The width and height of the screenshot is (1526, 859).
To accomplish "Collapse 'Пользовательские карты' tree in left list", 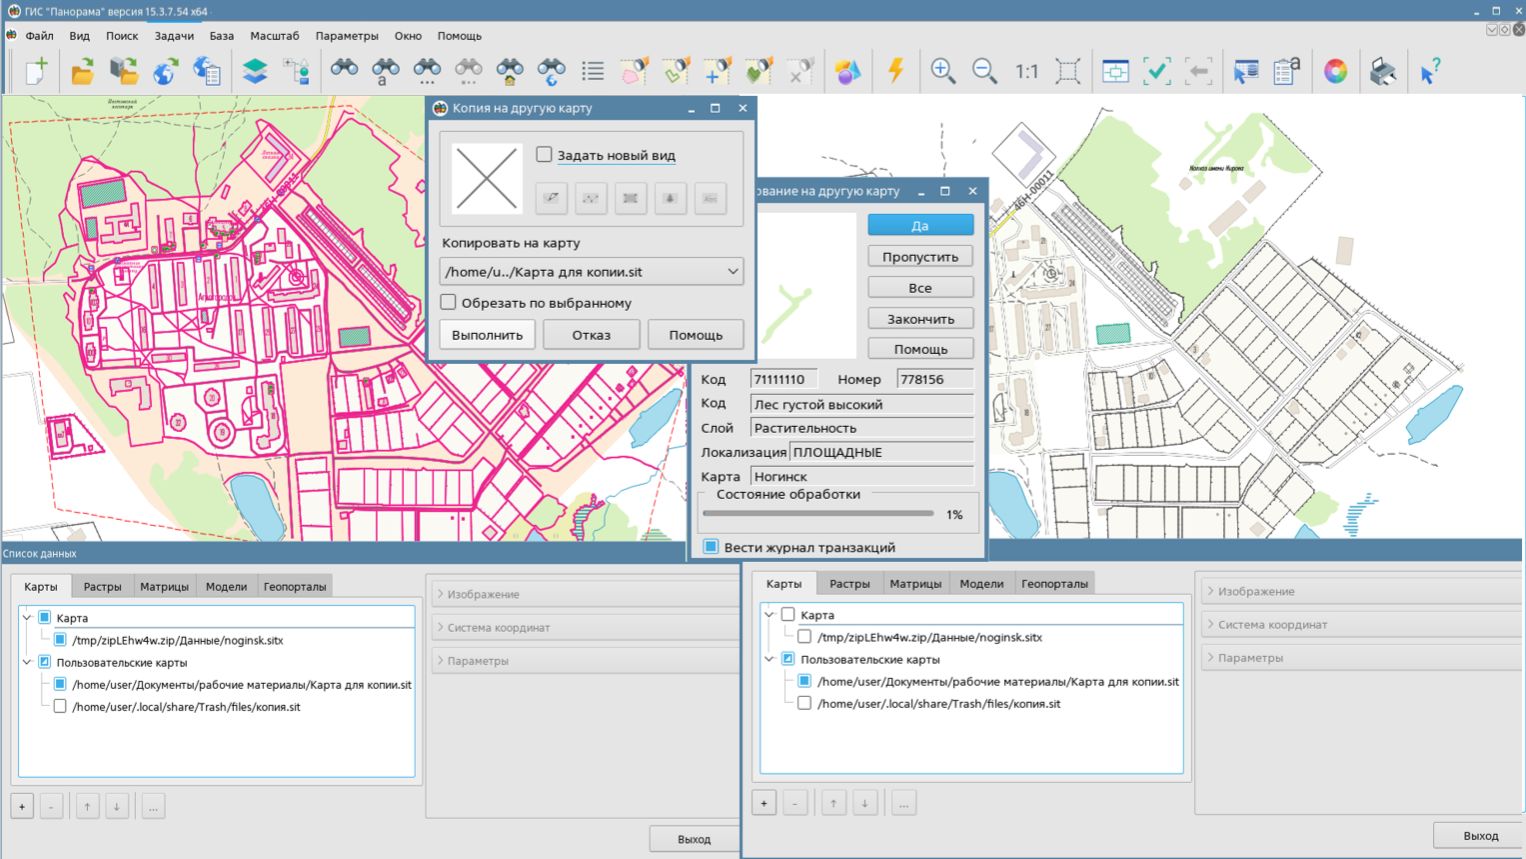I will click(27, 662).
